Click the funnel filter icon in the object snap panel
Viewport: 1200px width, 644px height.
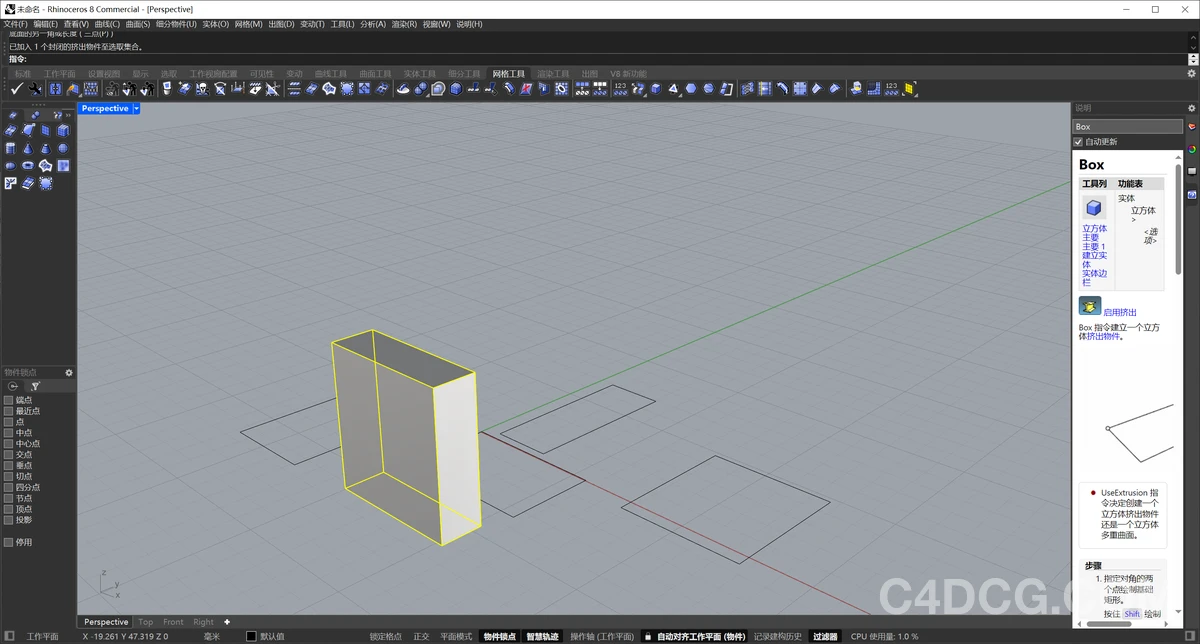tap(35, 385)
